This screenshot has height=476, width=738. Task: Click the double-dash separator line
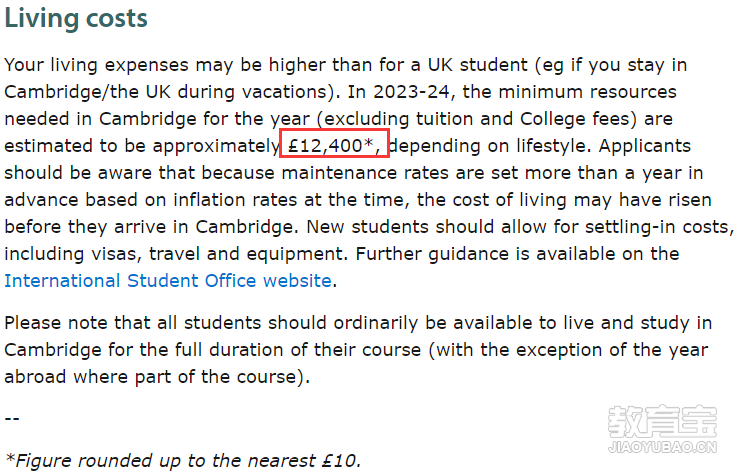[x=12, y=418]
